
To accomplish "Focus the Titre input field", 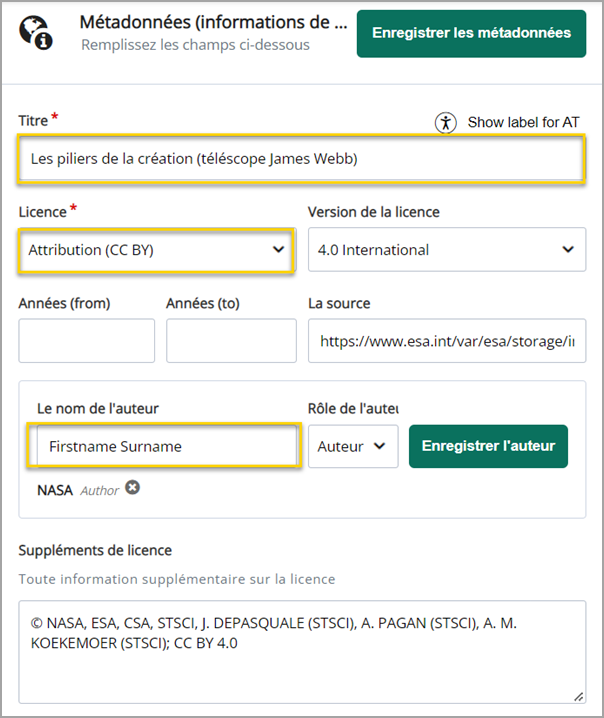I will 301,159.
